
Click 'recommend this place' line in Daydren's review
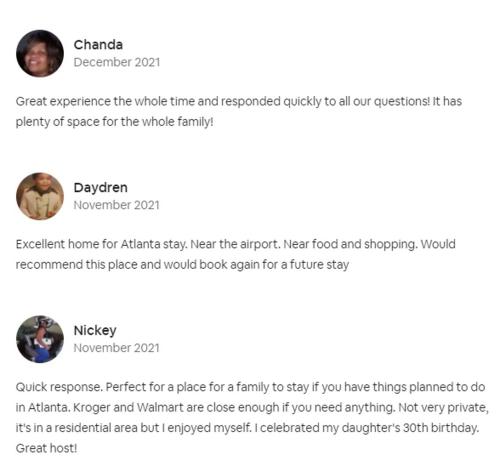(x=182, y=265)
